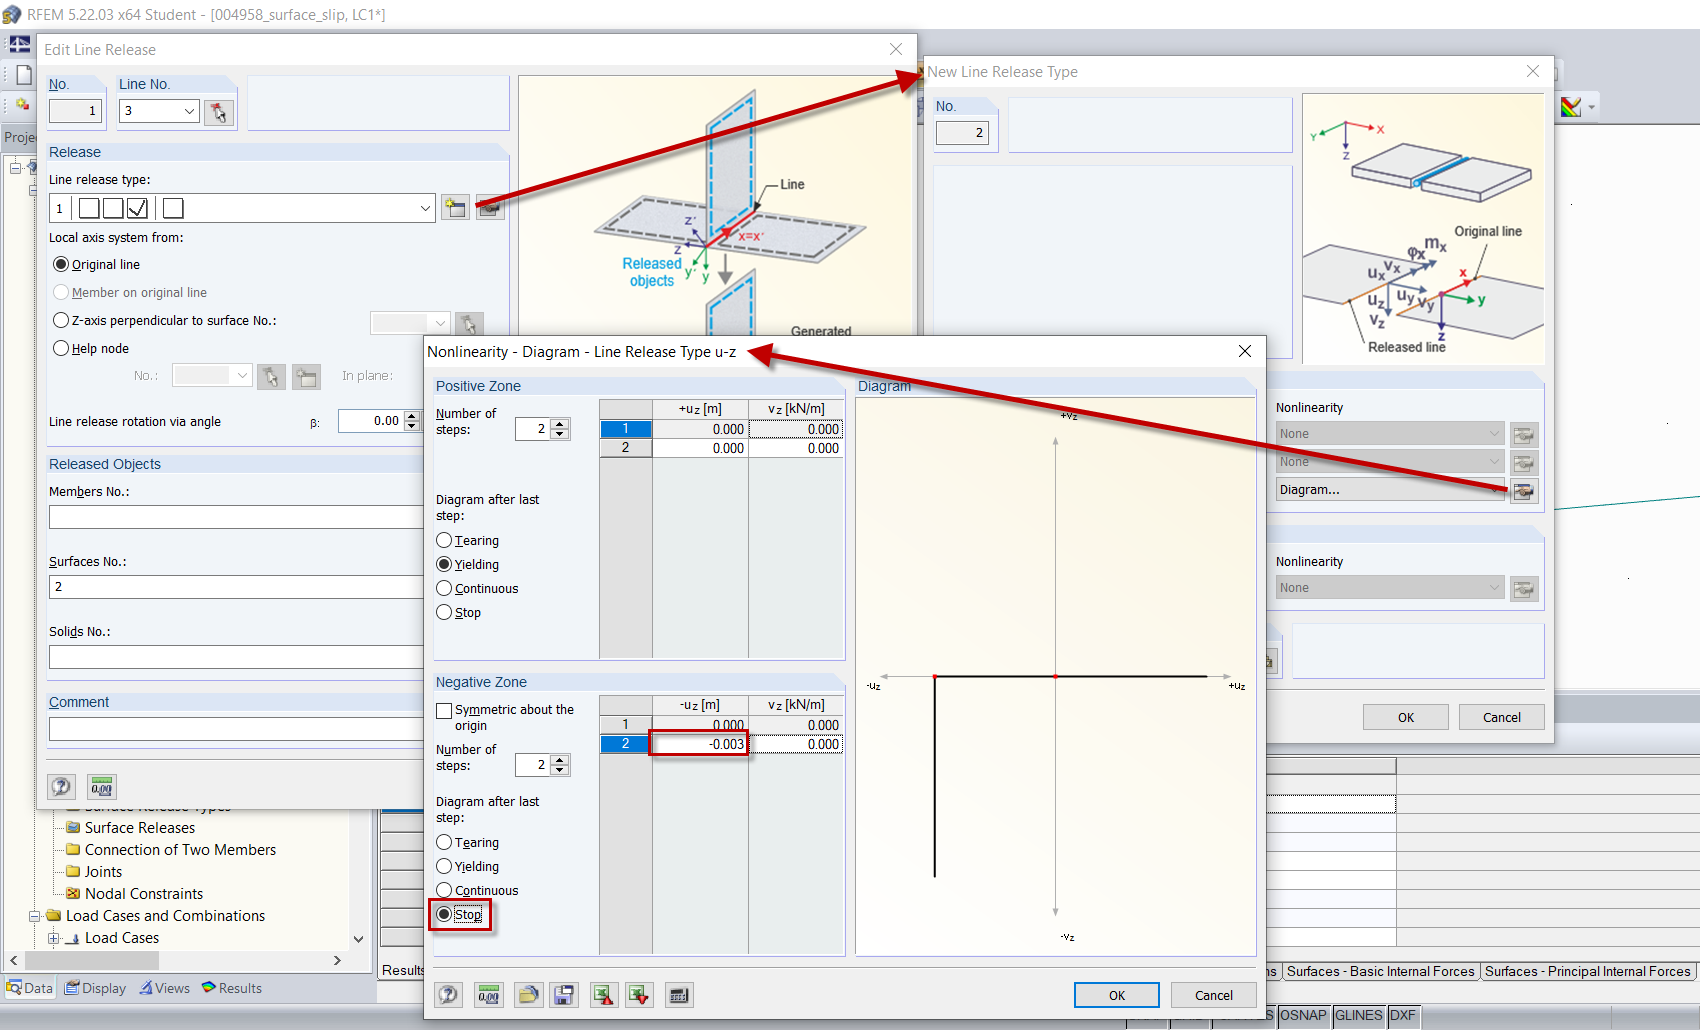Switch to Results navigator tab
The image size is (1700, 1030).
tap(232, 988)
